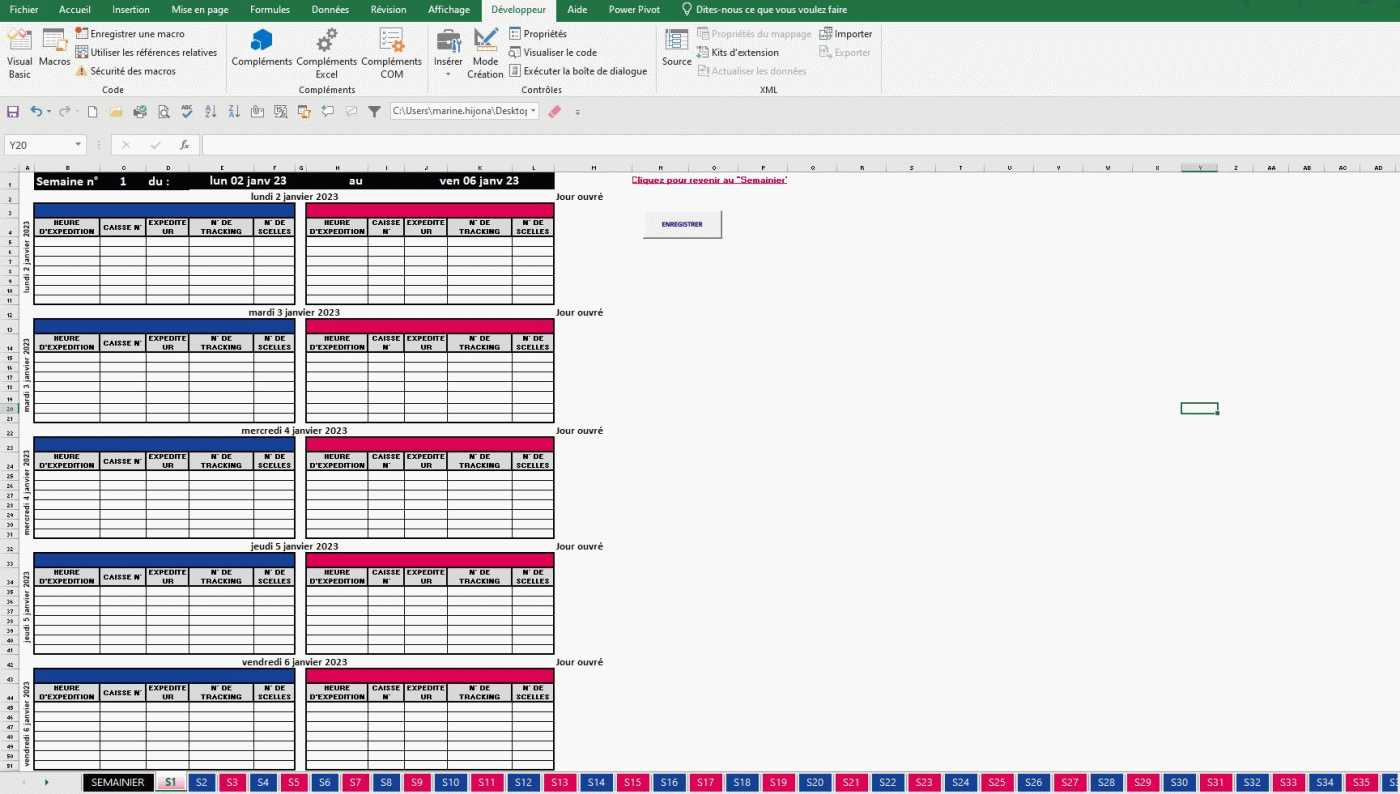Viewport: 1400px width, 794px height.
Task: Click the eraser icon in quick access toolbar
Action: coord(555,112)
